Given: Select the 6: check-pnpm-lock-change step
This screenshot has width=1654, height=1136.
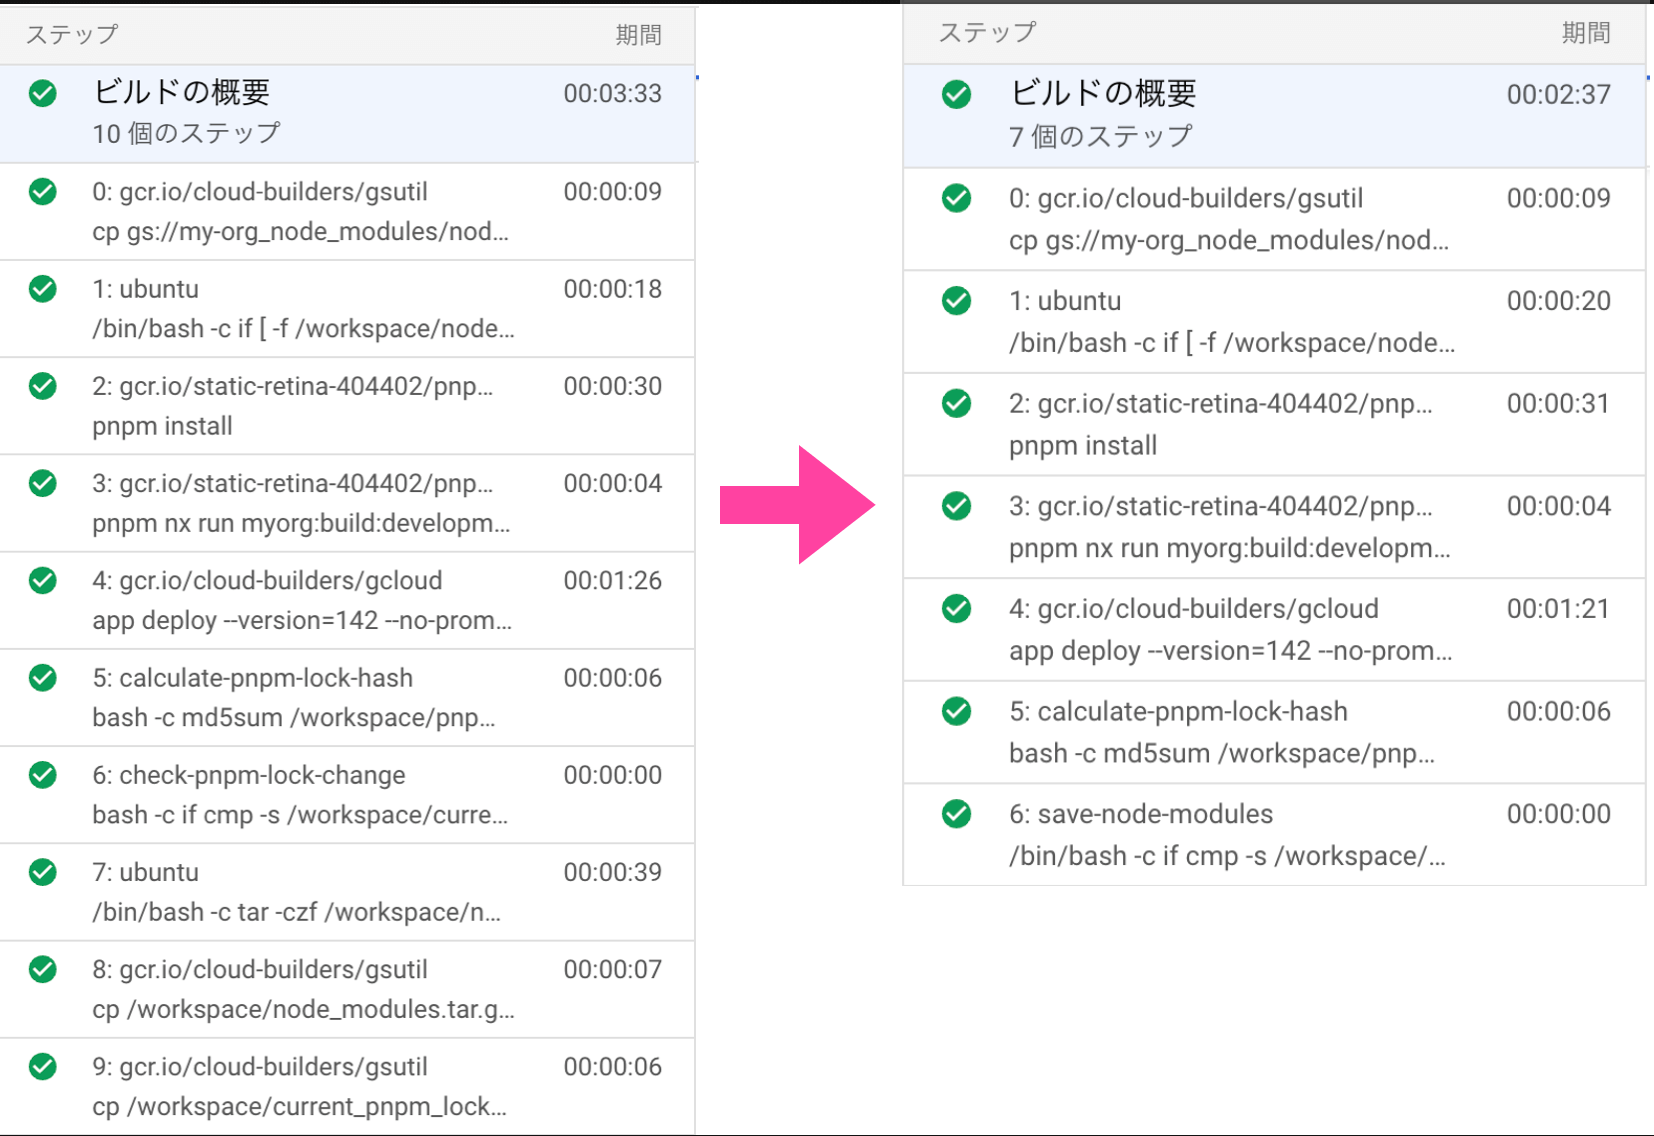Looking at the screenshot, I should tap(249, 775).
